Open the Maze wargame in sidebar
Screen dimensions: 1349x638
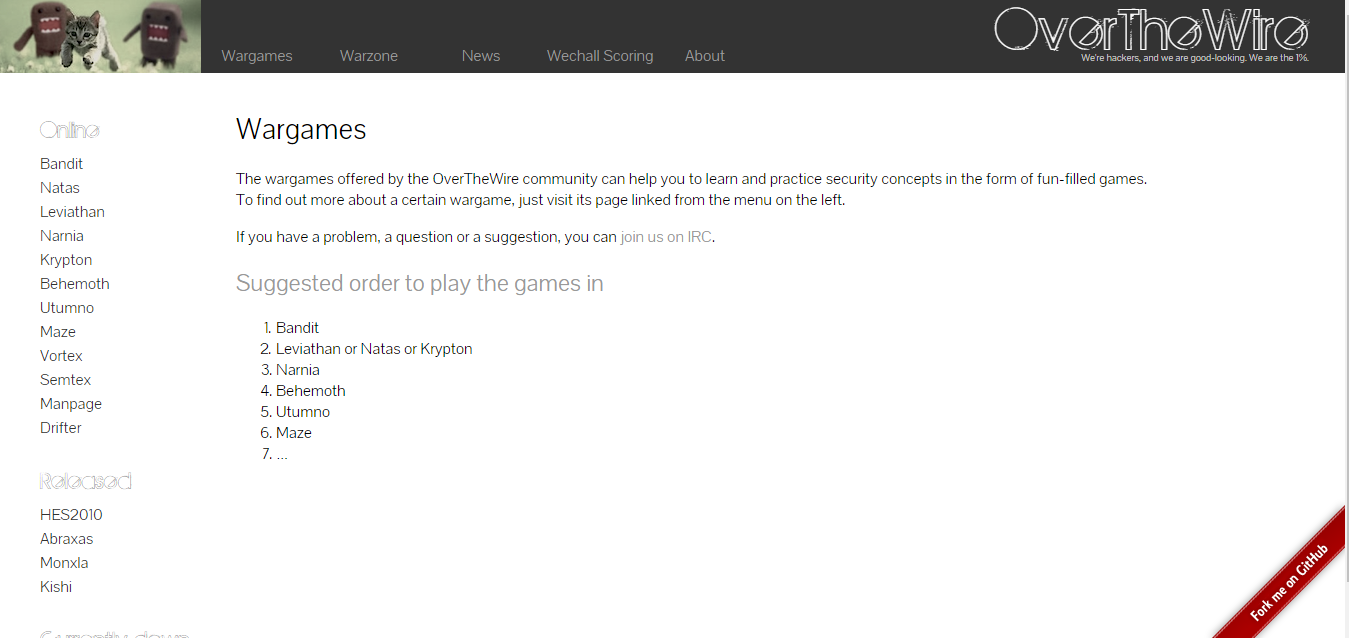point(58,332)
